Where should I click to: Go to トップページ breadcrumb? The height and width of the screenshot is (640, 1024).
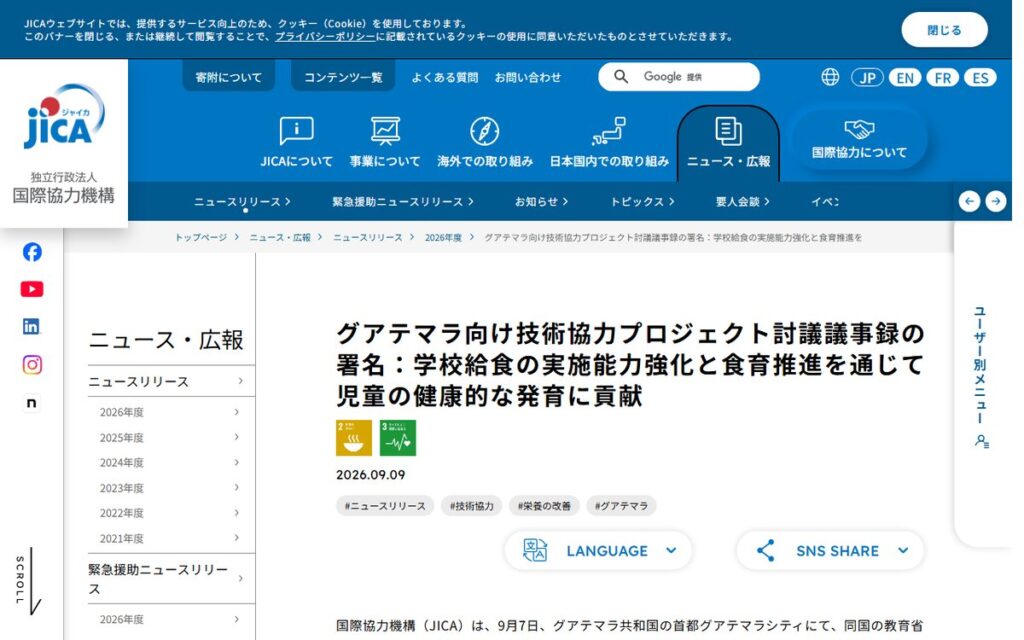(200, 238)
